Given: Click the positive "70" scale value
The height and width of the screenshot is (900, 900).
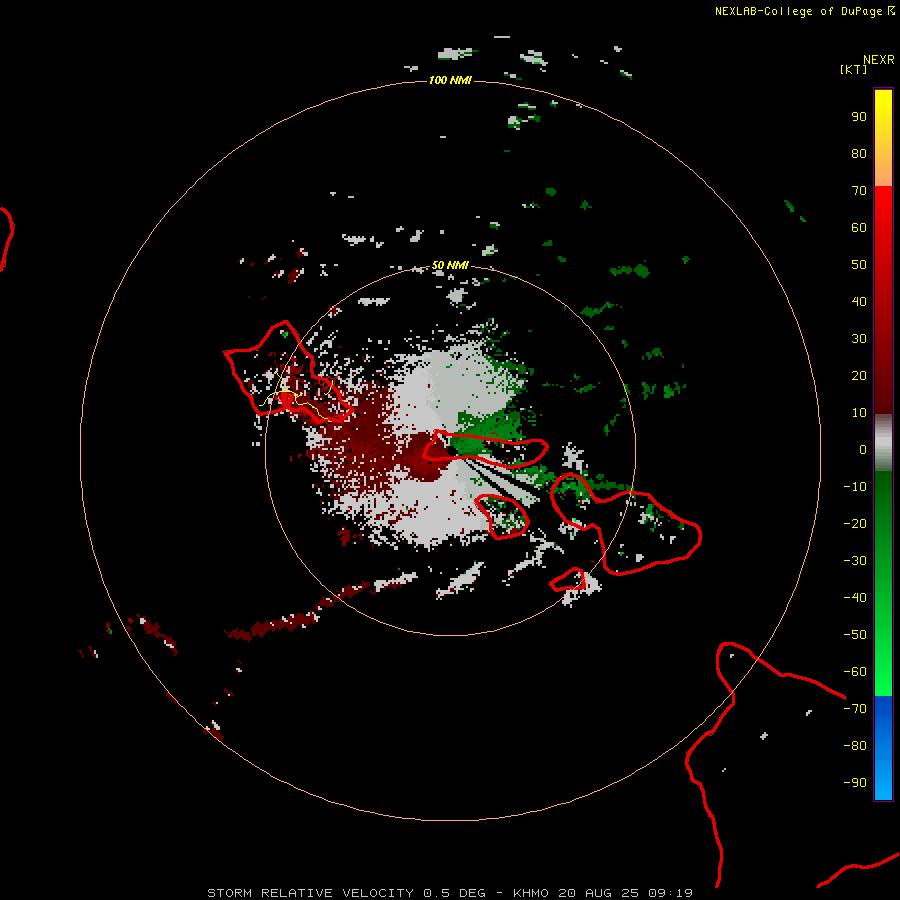Looking at the screenshot, I should pos(859,191).
